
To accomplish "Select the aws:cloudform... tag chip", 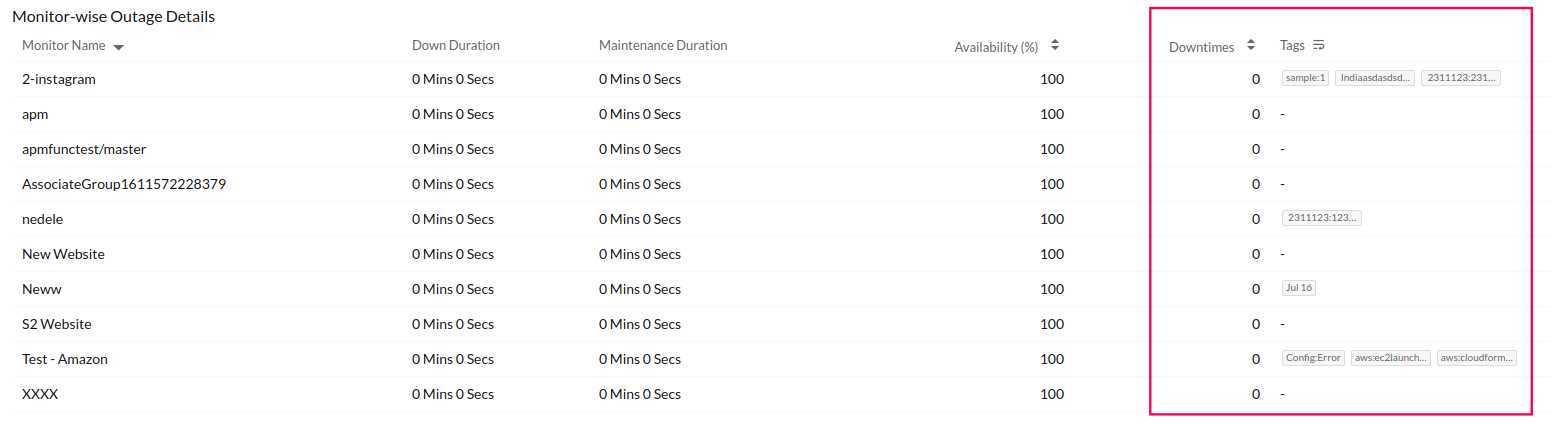I will pyautogui.click(x=1477, y=358).
